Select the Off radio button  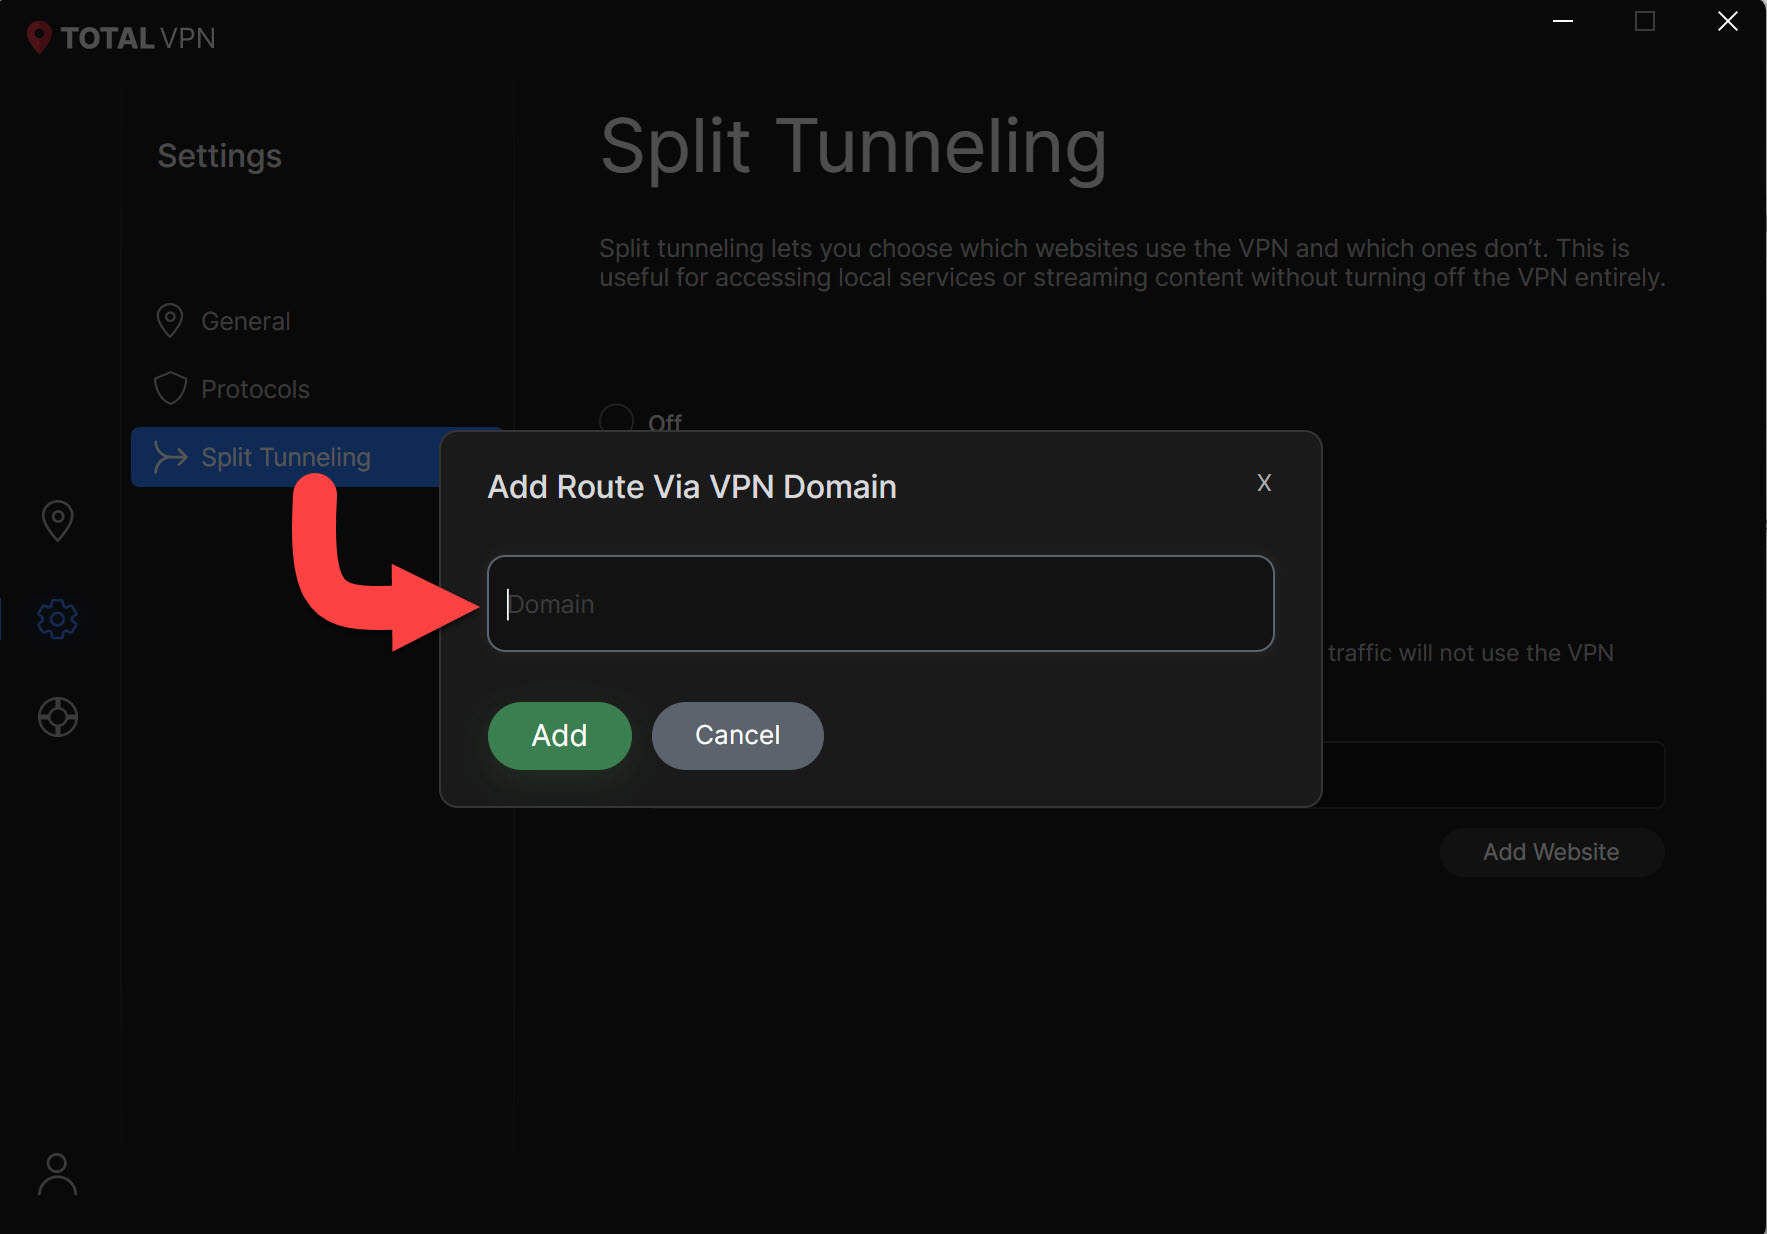pos(616,419)
